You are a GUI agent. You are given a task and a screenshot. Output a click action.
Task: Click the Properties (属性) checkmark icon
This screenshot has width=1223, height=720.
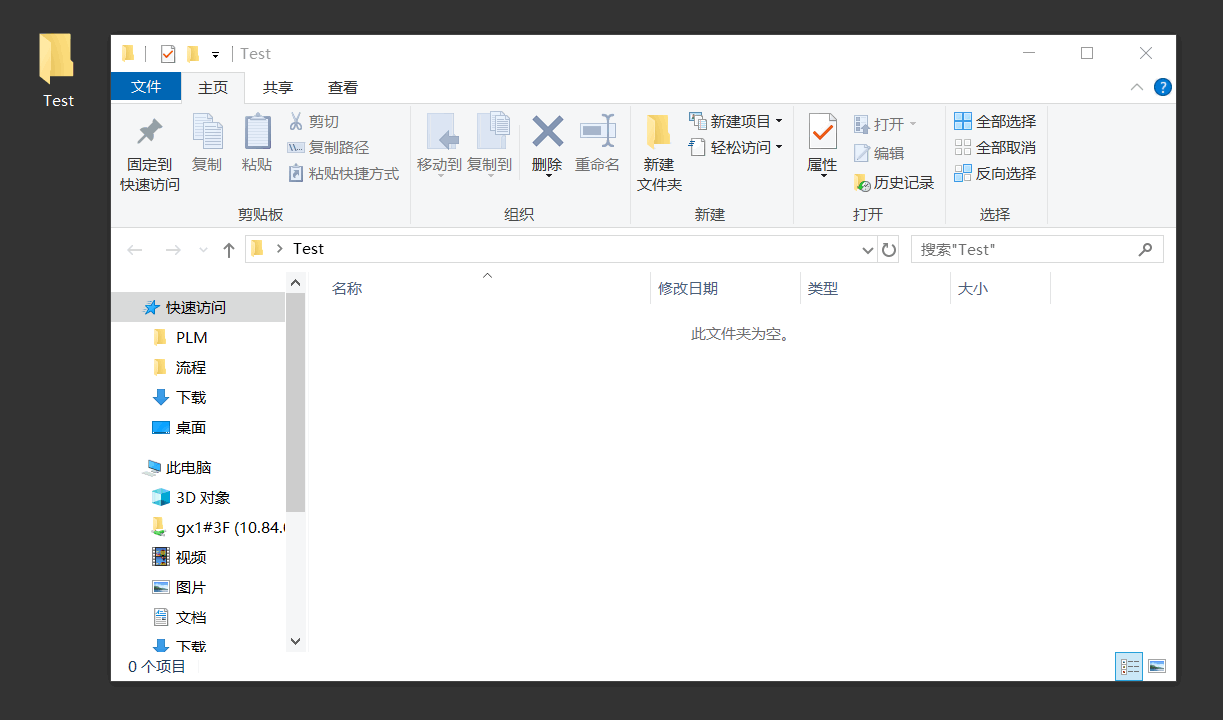click(822, 131)
